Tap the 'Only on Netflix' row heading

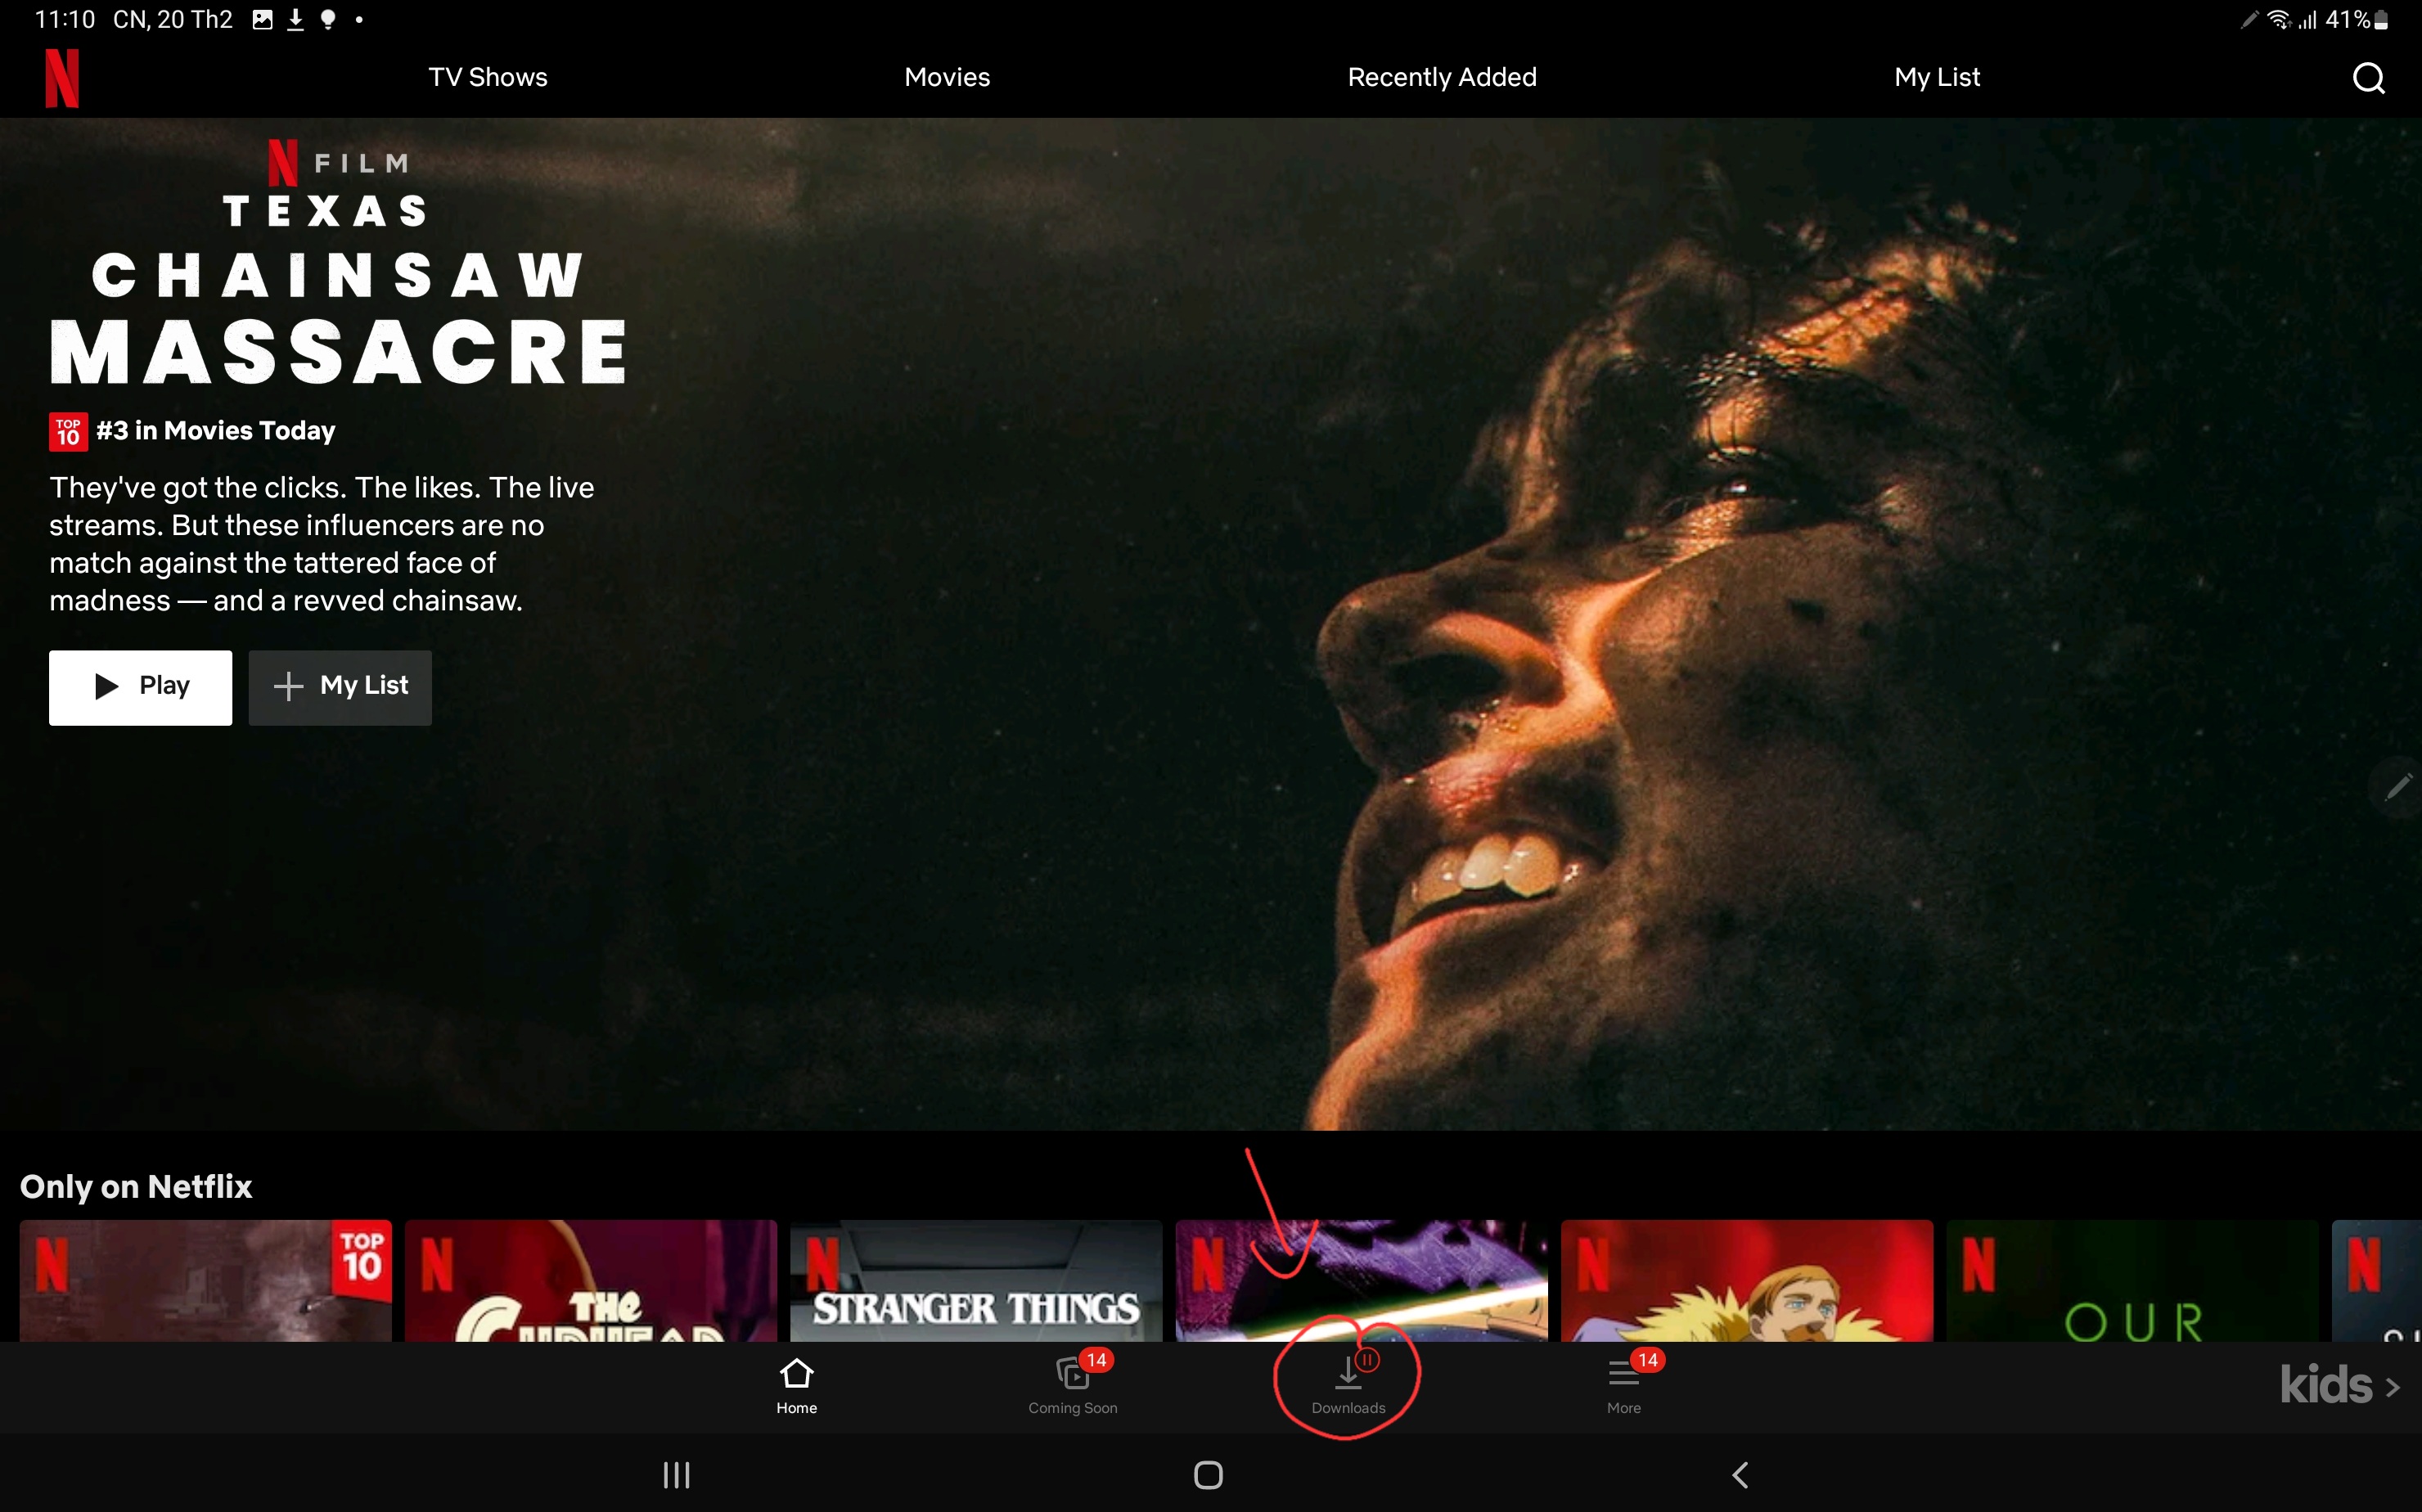[x=136, y=1187]
